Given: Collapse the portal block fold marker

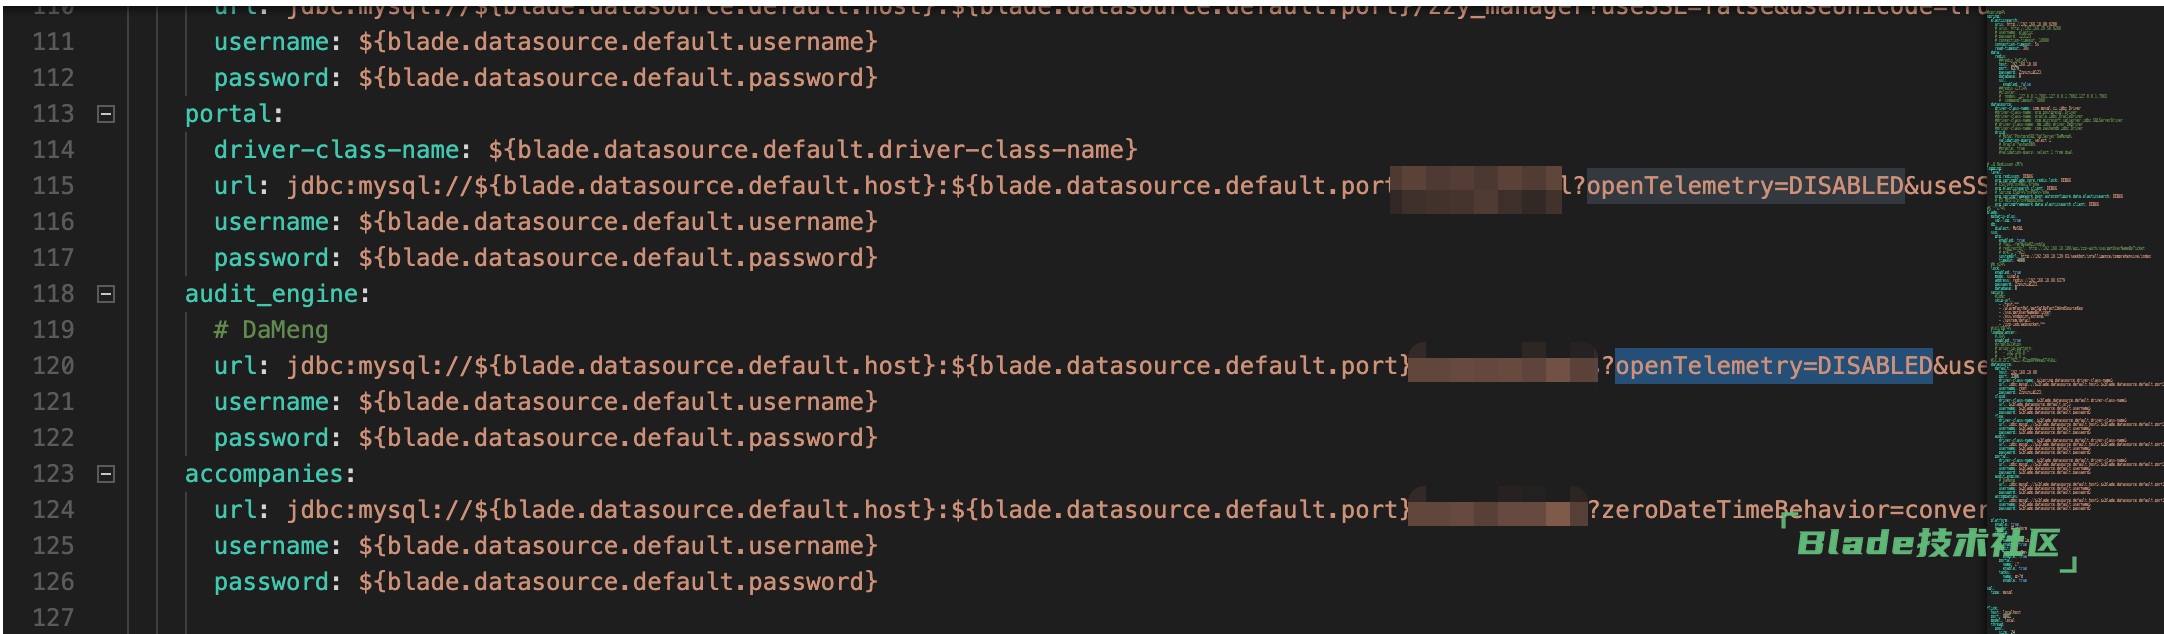Looking at the screenshot, I should pos(106,114).
